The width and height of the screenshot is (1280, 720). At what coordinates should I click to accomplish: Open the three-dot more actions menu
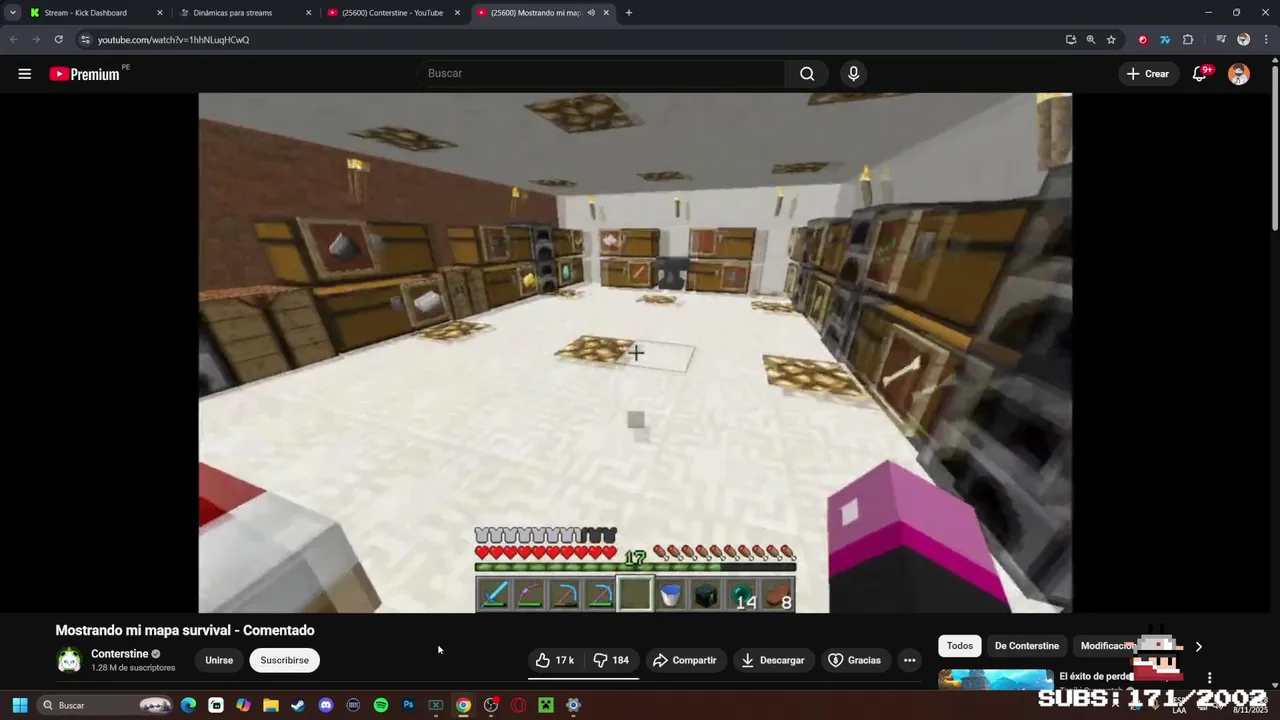point(909,660)
